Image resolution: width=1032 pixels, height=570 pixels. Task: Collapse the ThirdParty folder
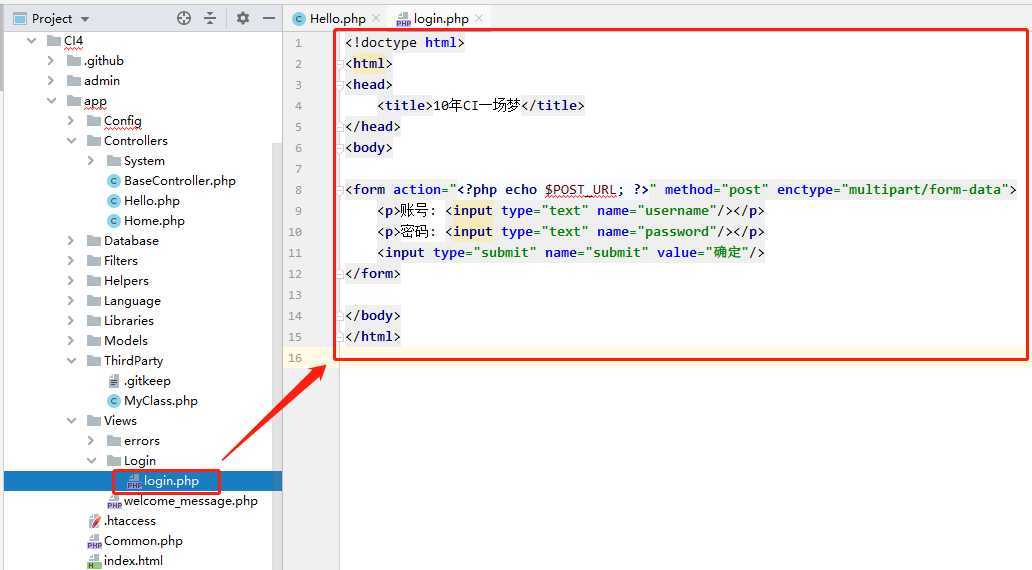coord(71,361)
